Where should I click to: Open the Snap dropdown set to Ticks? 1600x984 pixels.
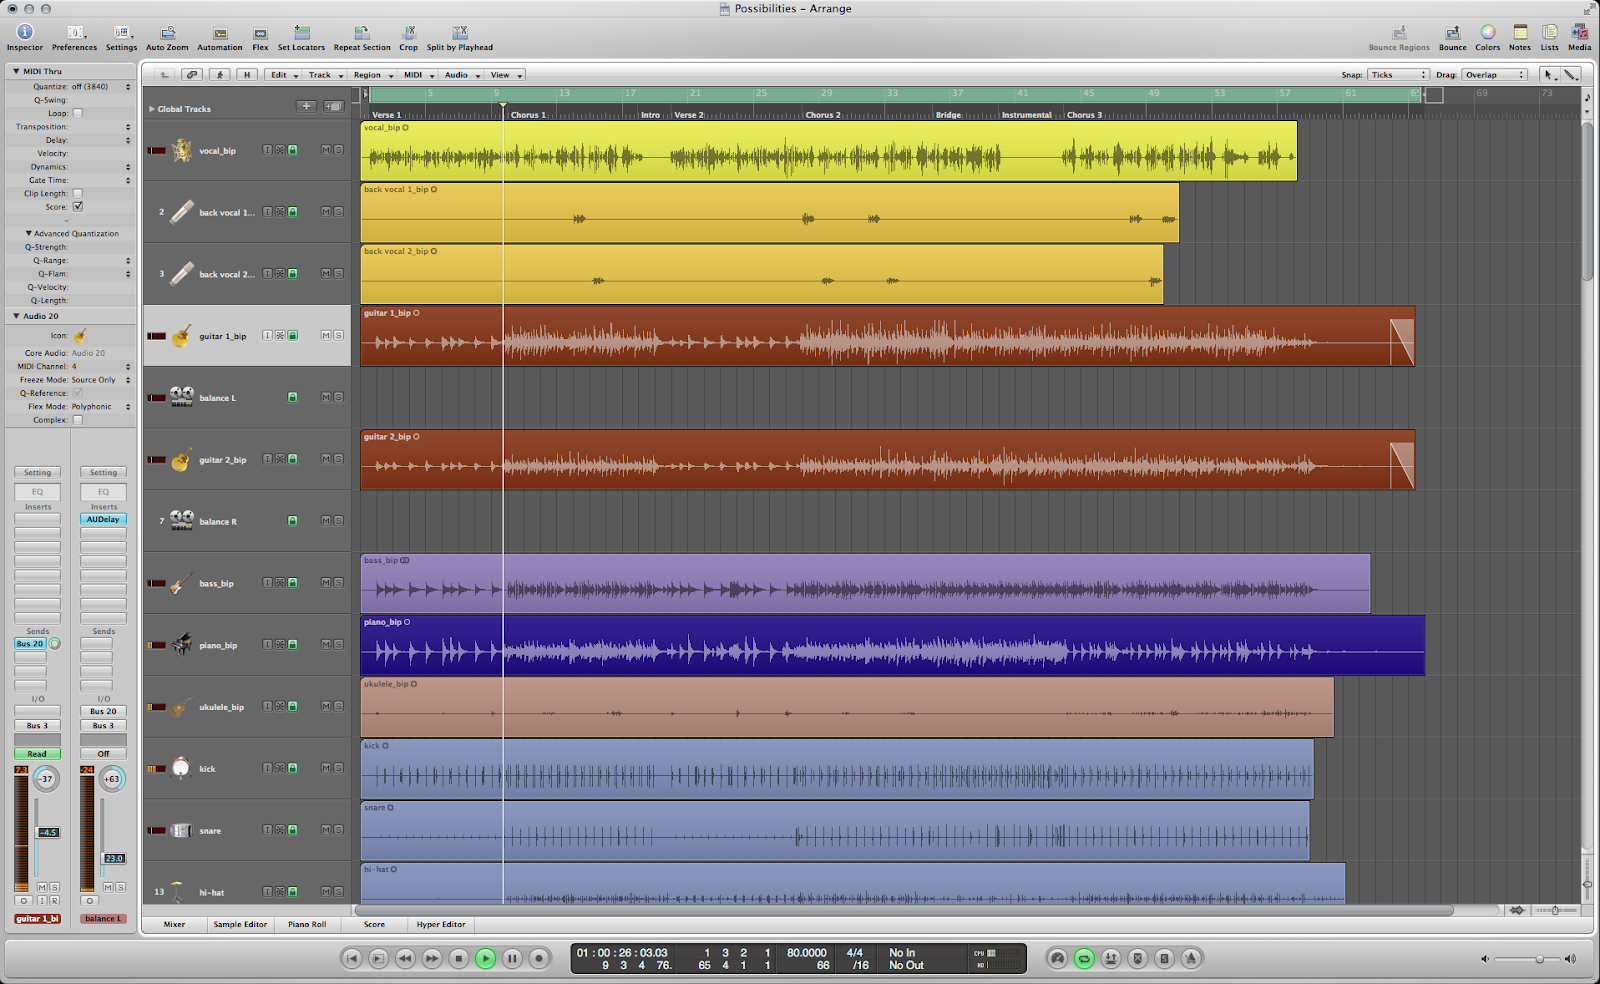1396,74
